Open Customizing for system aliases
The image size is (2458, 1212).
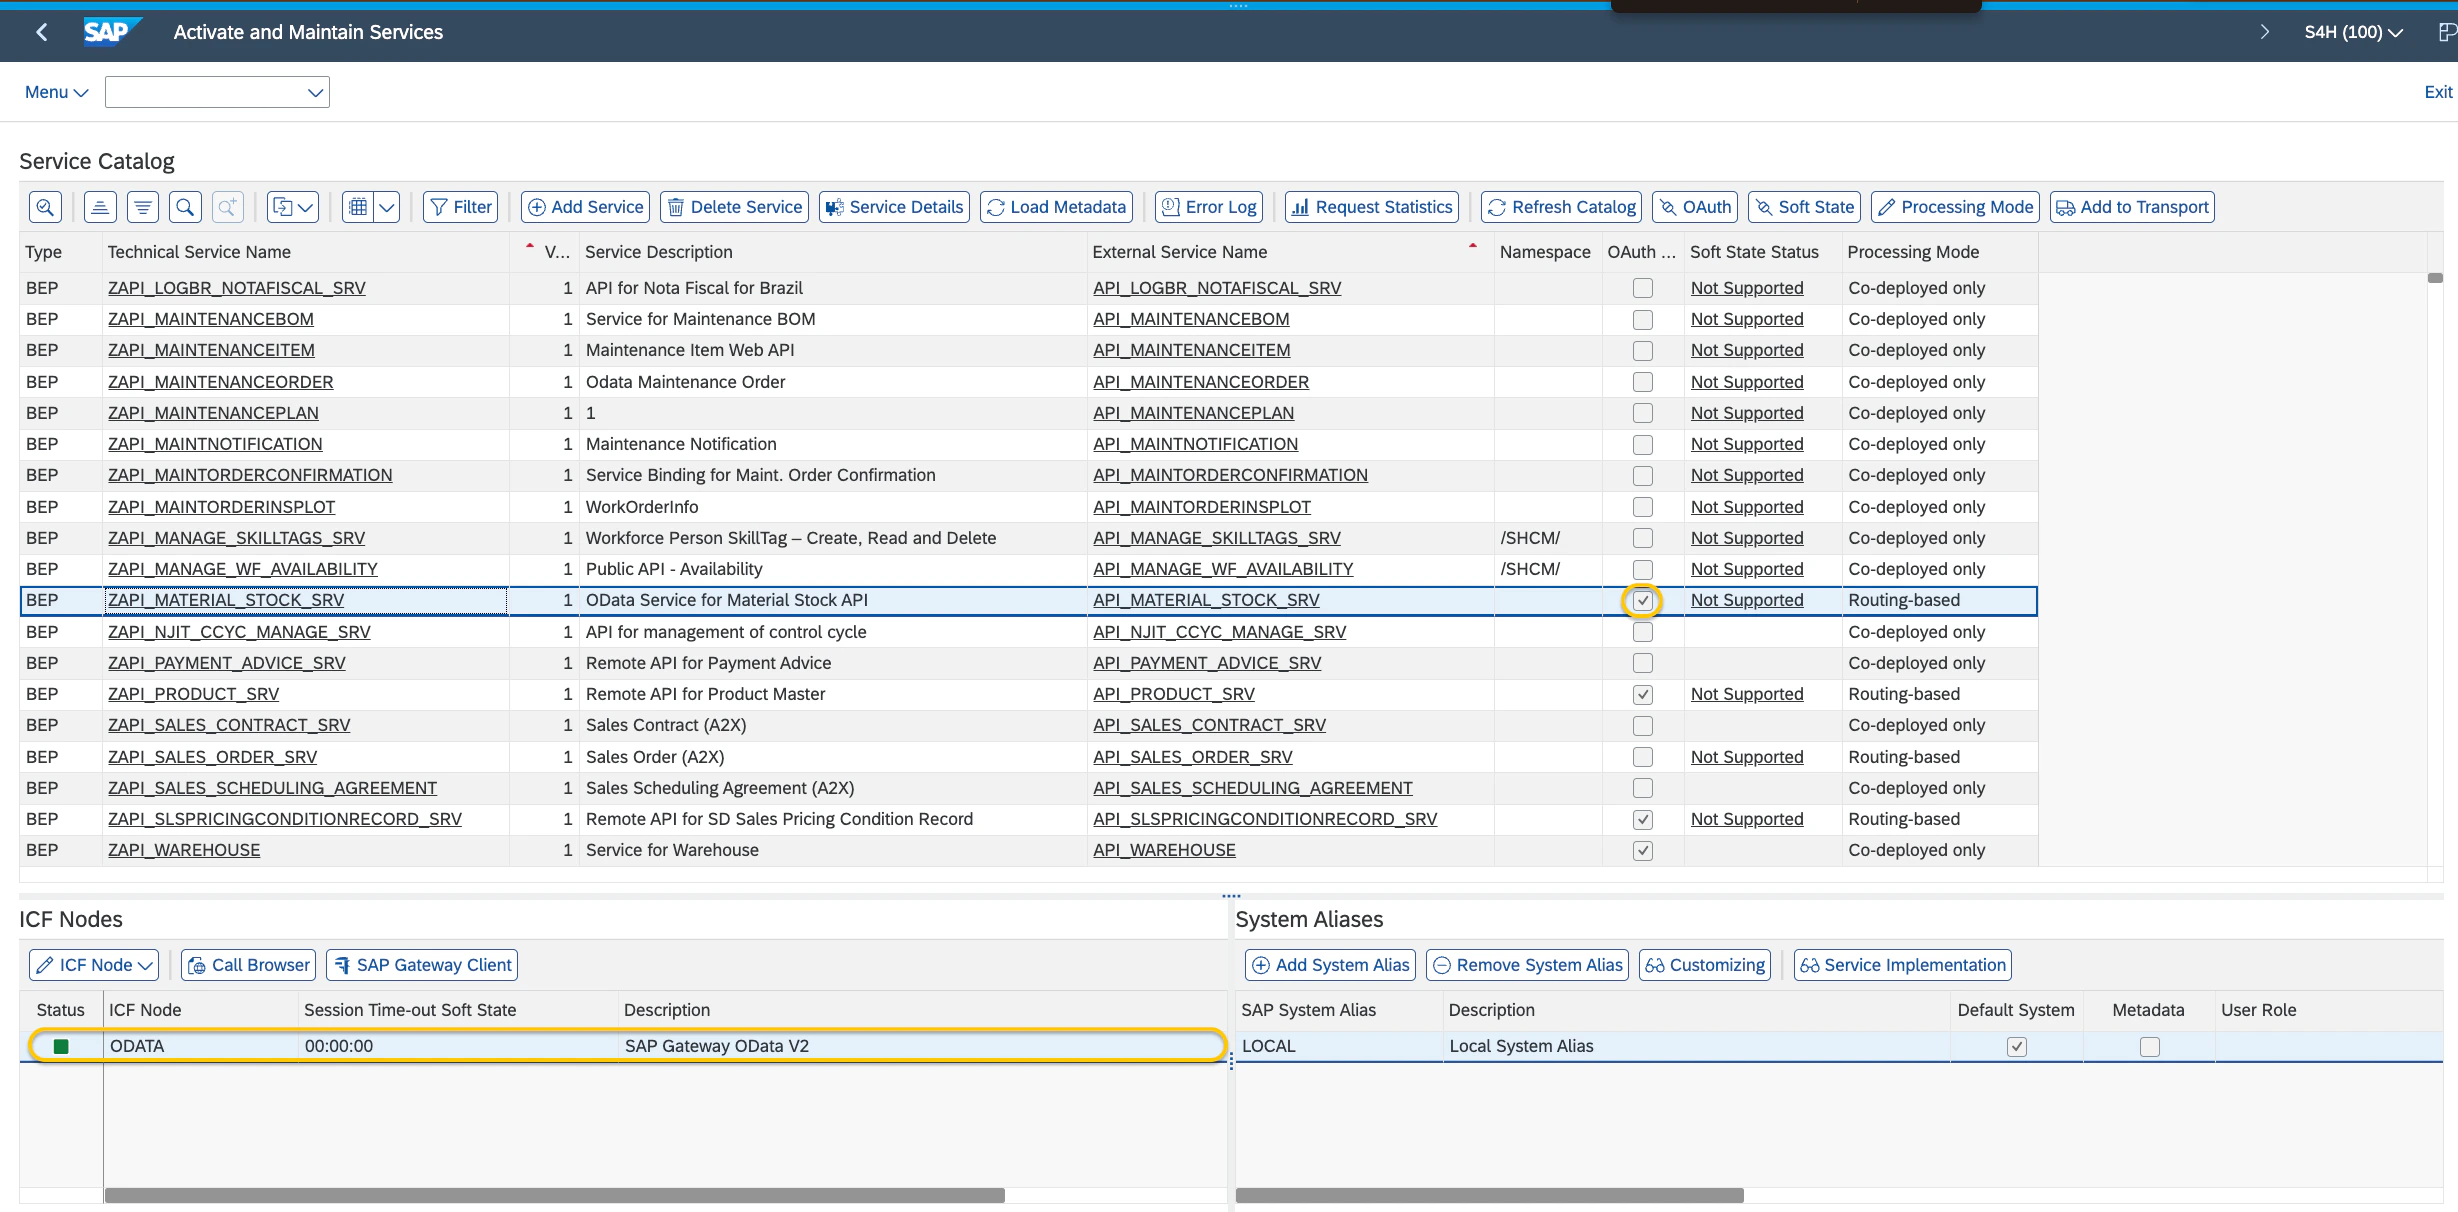pos(1705,965)
